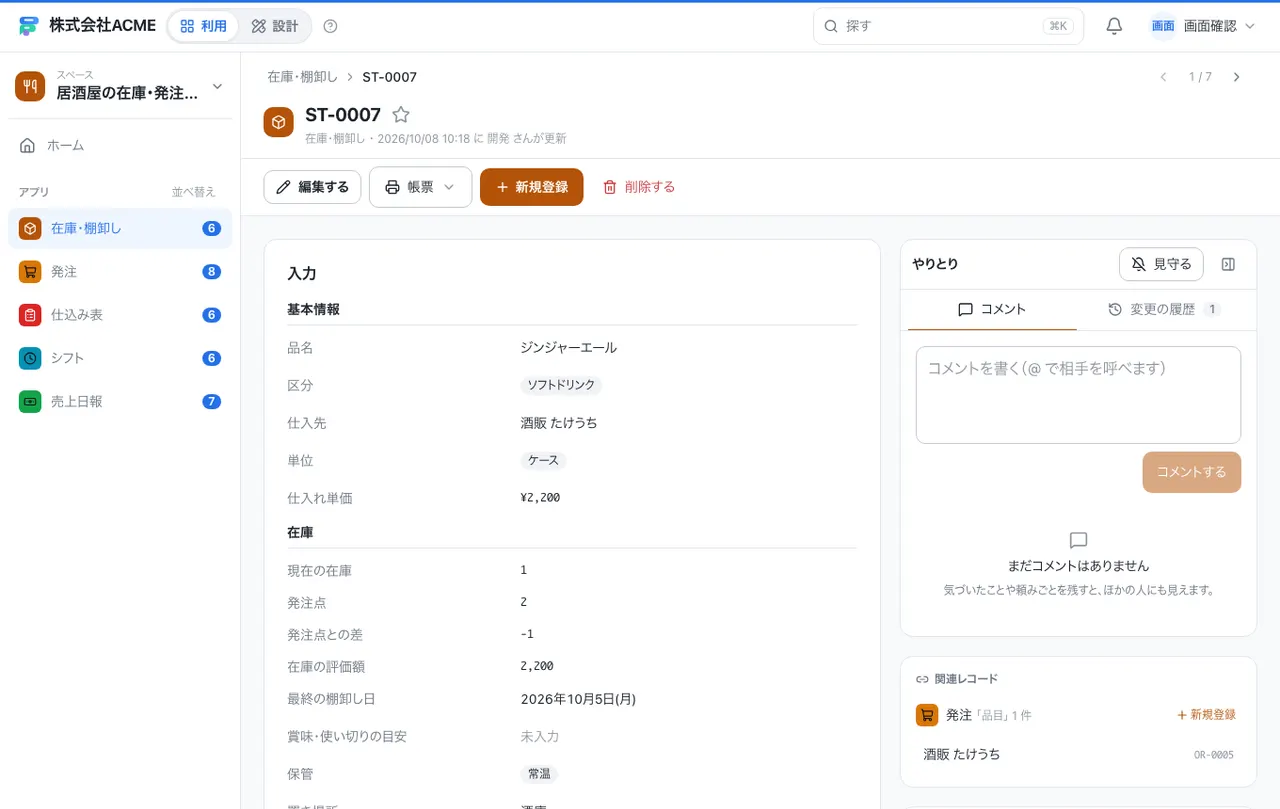This screenshot has height=809, width=1280.
Task: Click the 仕入れ単価 value ¥2,200
Action: (540, 498)
